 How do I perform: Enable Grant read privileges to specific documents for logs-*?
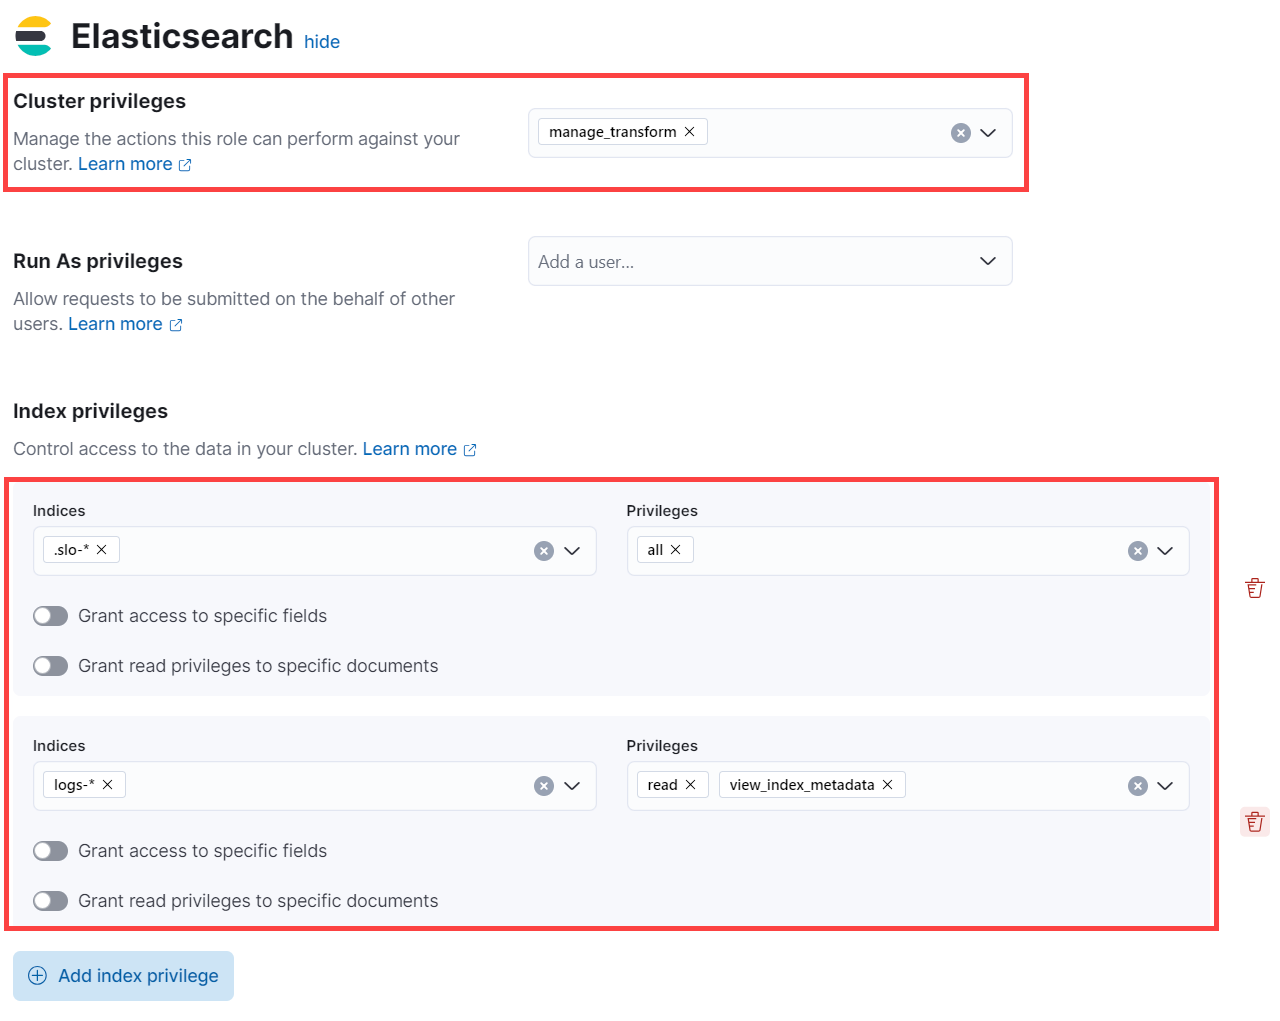(50, 900)
